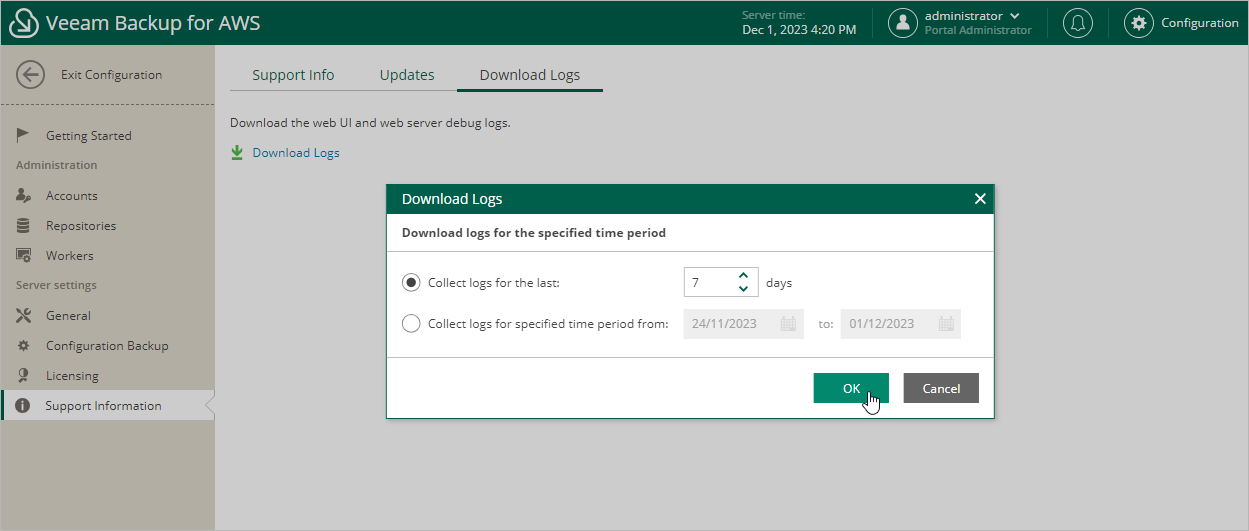Click the Veeam Backup for AWS title
This screenshot has width=1249, height=531.
[x=153, y=23]
